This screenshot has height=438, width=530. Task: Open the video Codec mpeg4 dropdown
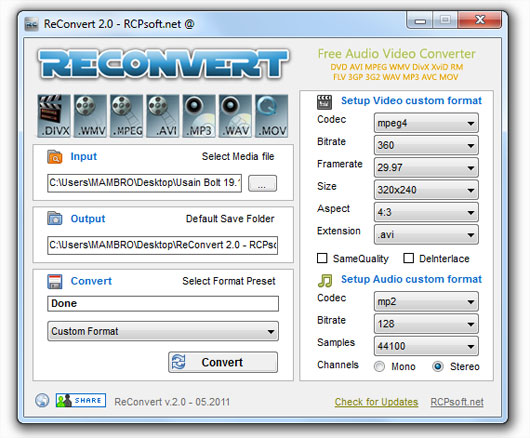pos(426,123)
